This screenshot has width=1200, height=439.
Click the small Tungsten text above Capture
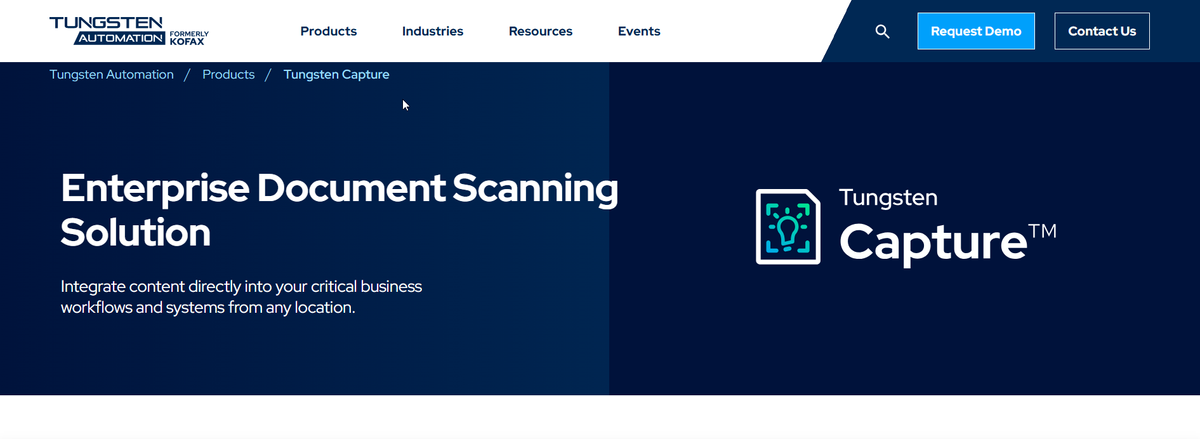[888, 197]
